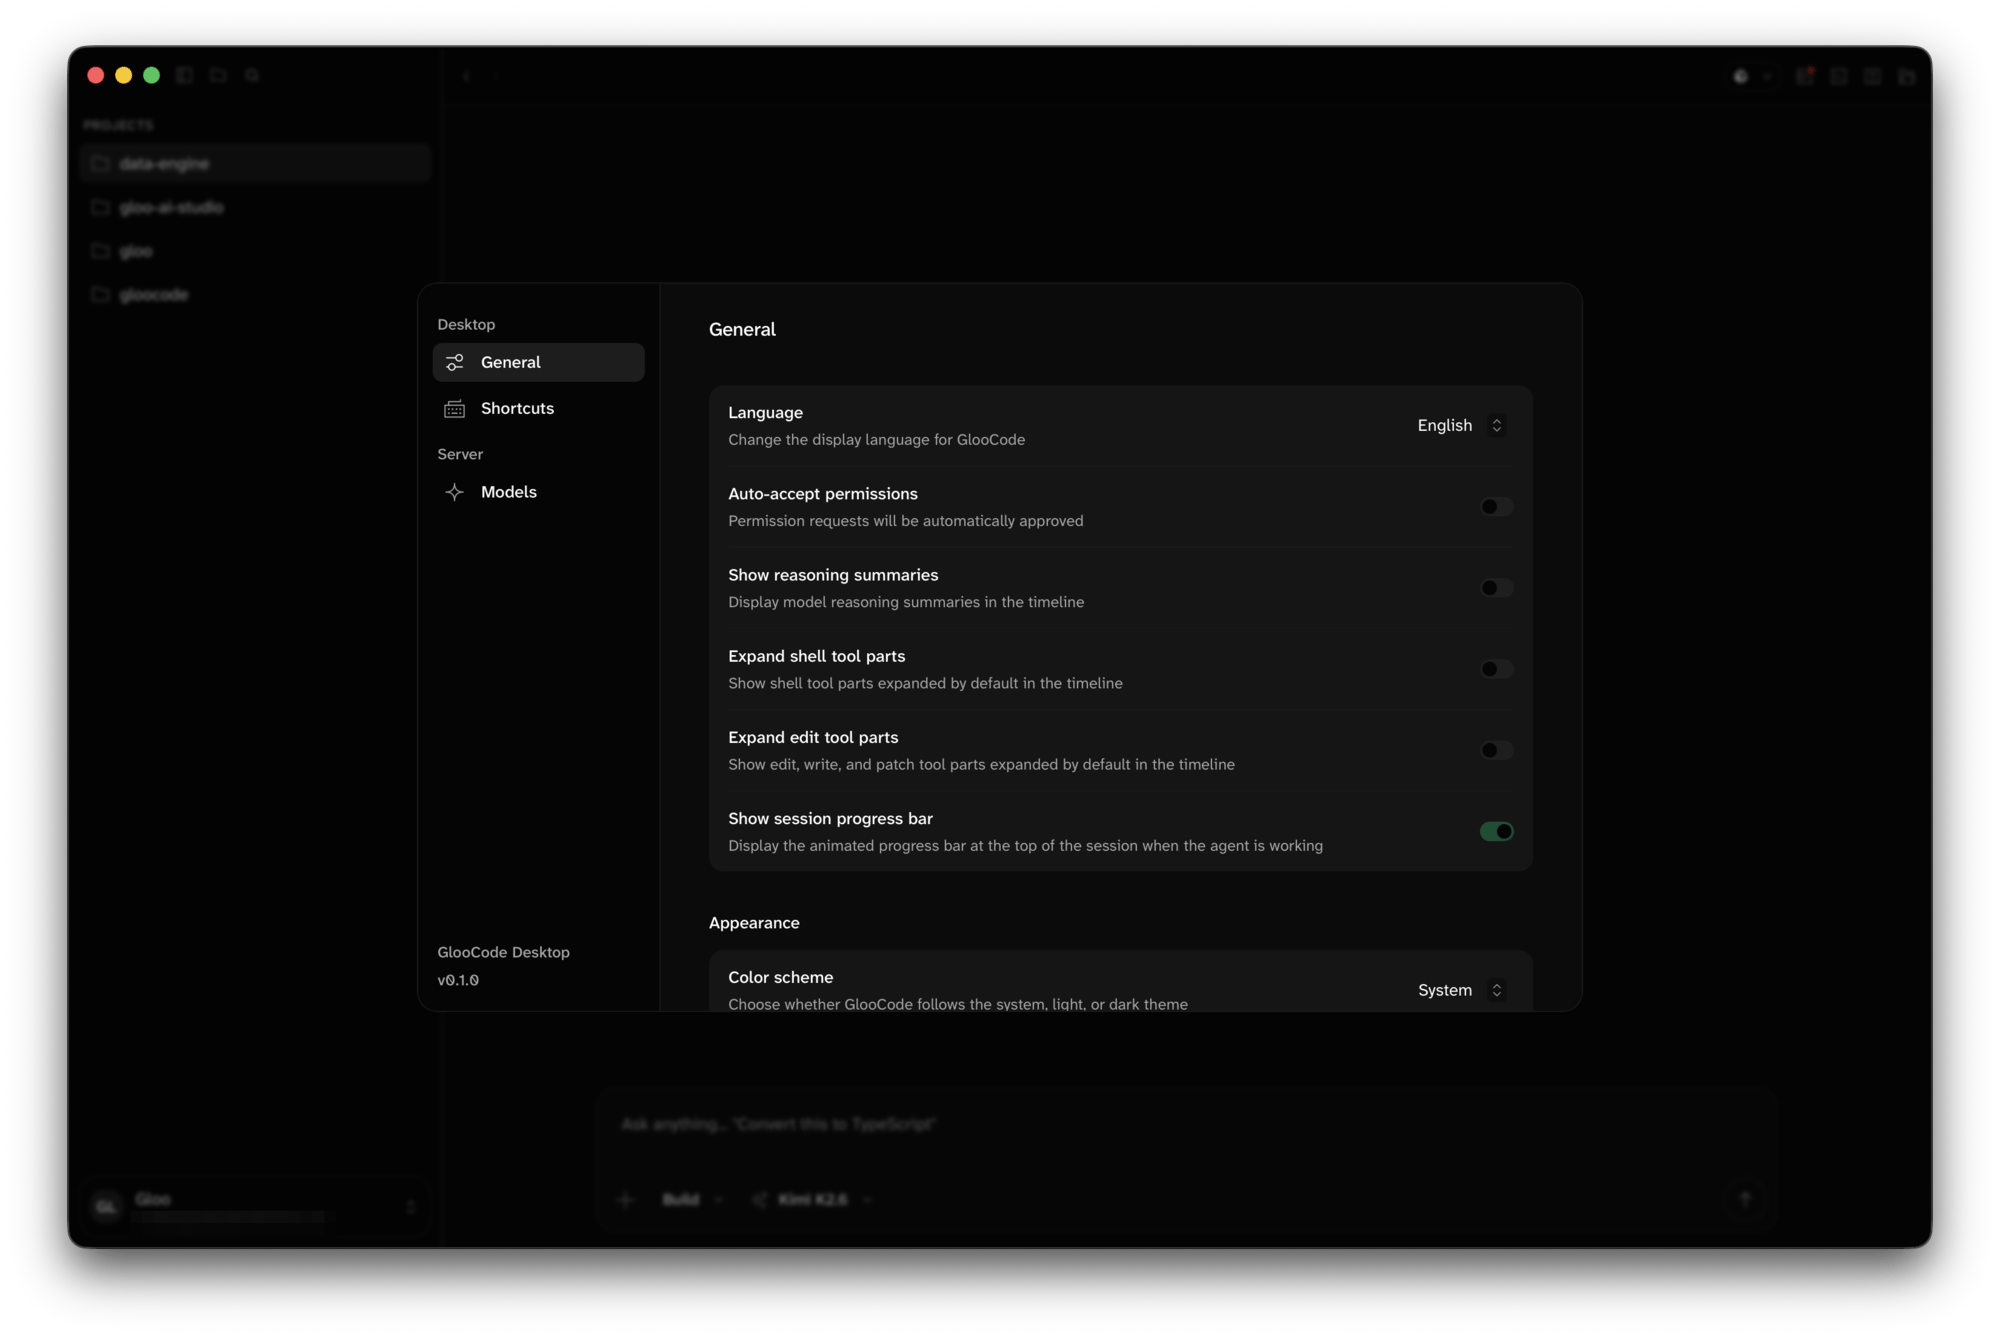2000x1338 pixels.
Task: Open the account switcher arrows beside Gloo
Action: [x=410, y=1207]
